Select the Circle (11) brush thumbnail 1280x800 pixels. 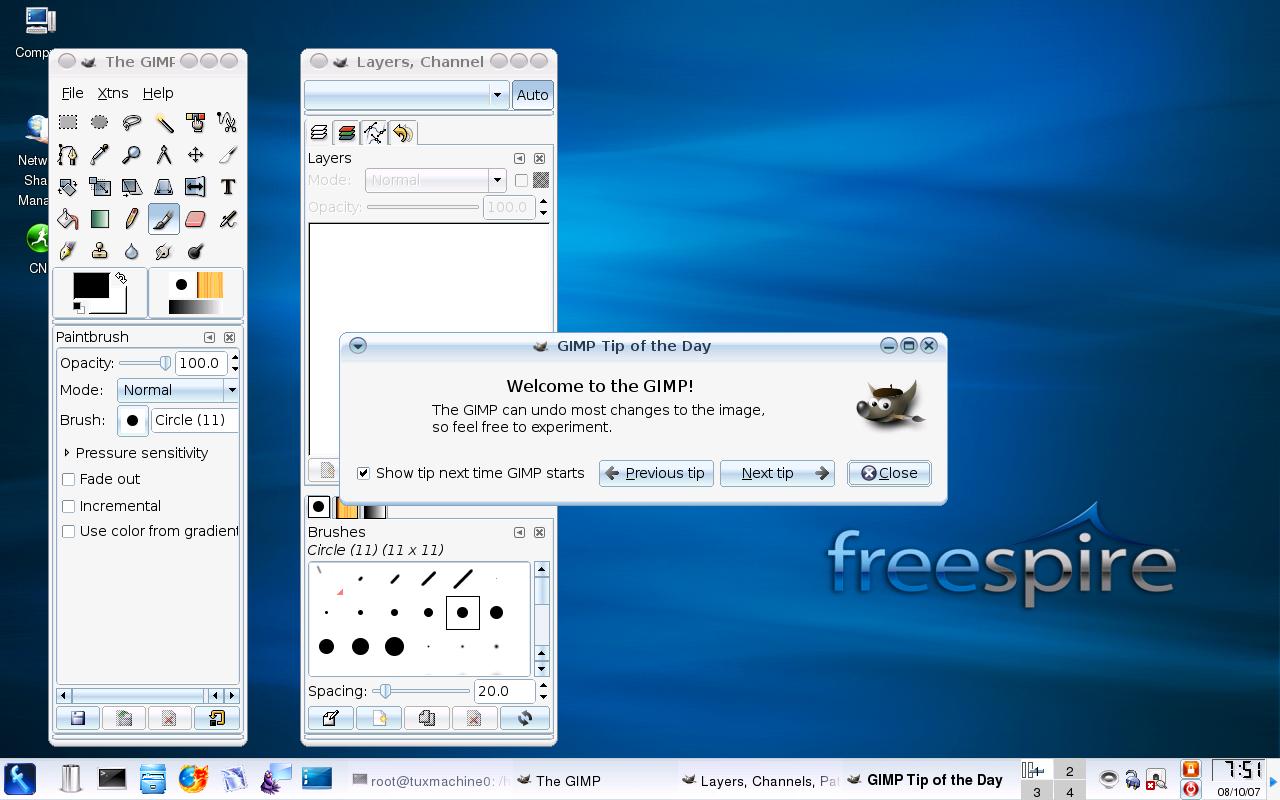(462, 612)
